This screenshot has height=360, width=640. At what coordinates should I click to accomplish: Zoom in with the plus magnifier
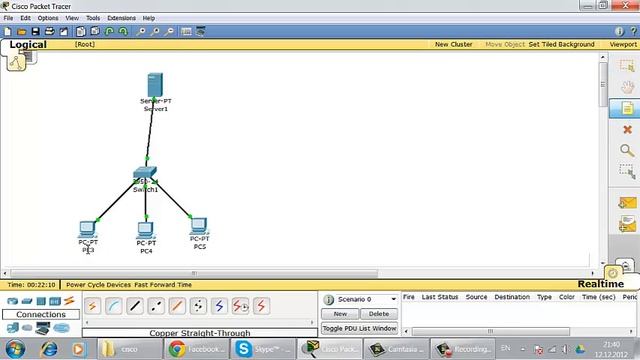tap(141, 31)
